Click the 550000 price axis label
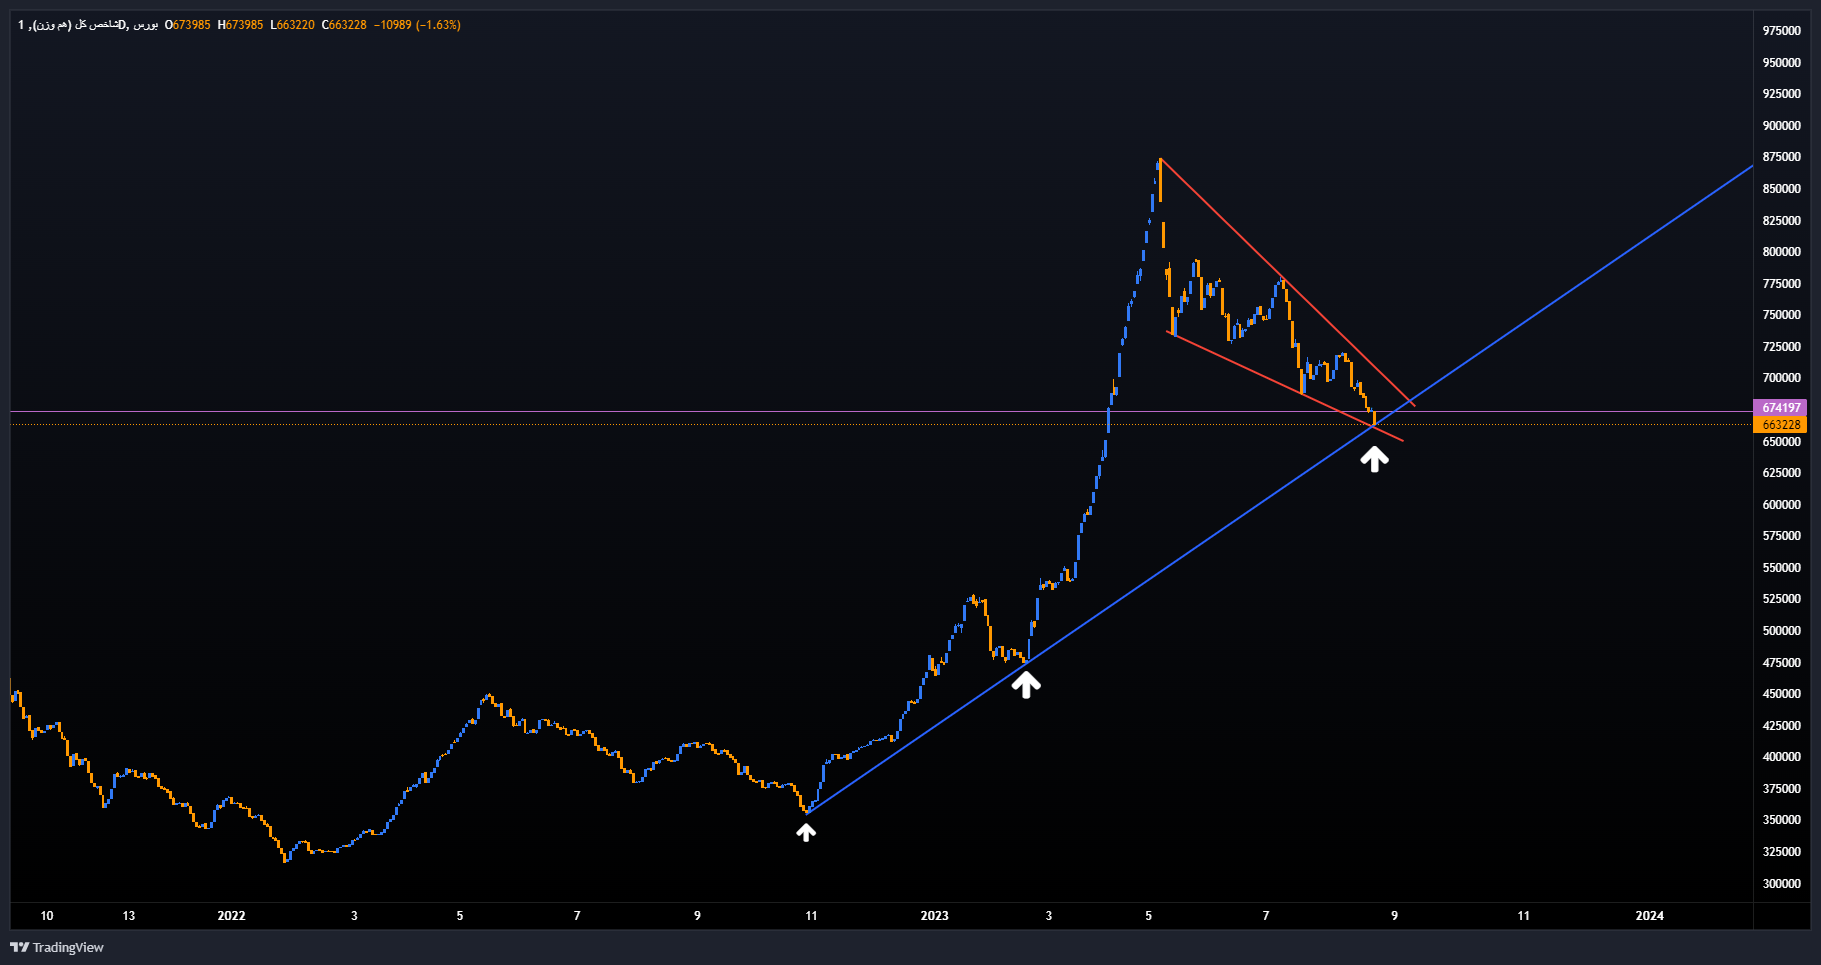 click(1782, 568)
